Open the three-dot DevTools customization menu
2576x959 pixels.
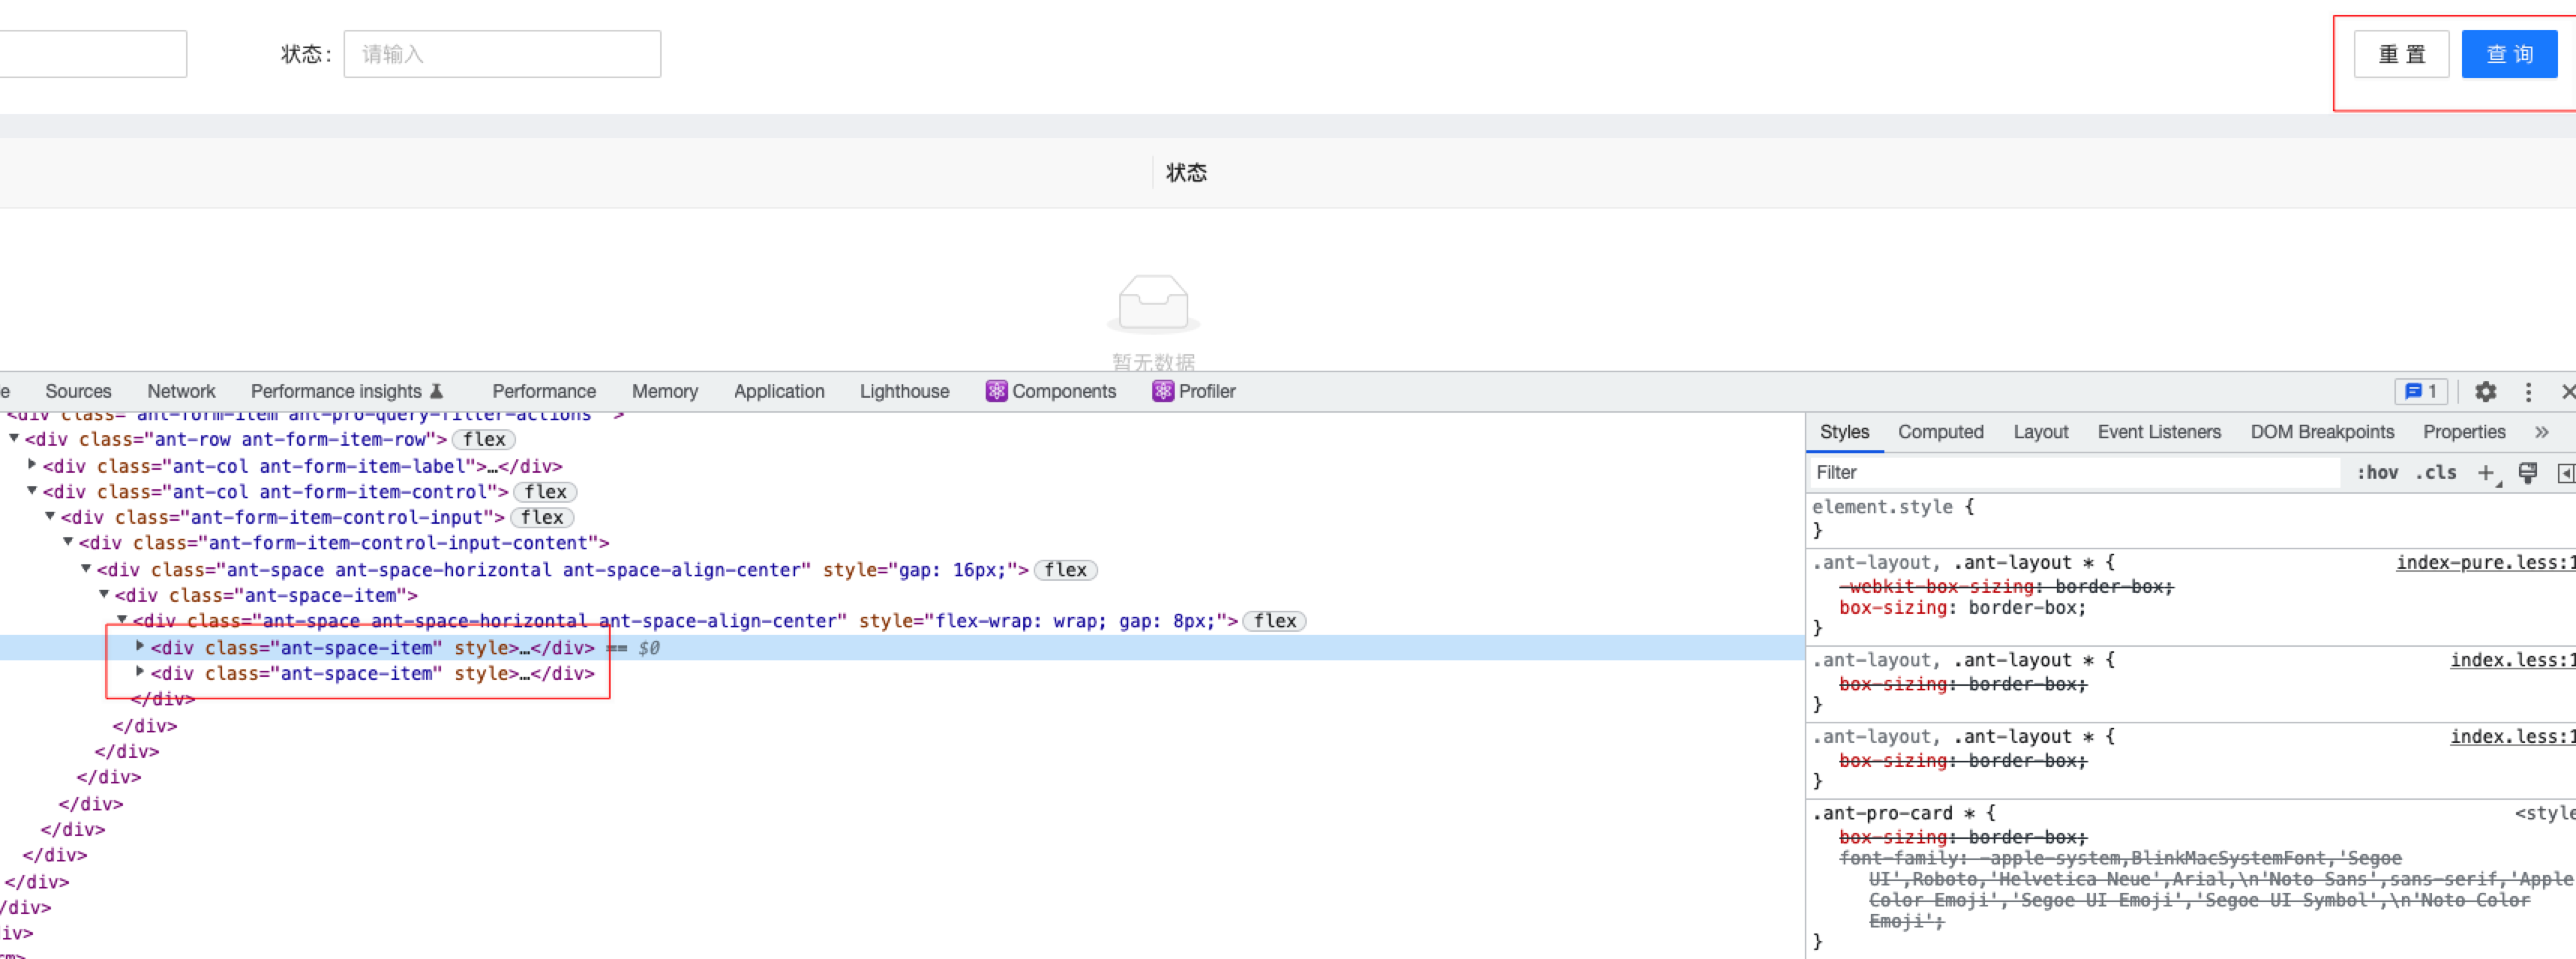tap(2528, 391)
